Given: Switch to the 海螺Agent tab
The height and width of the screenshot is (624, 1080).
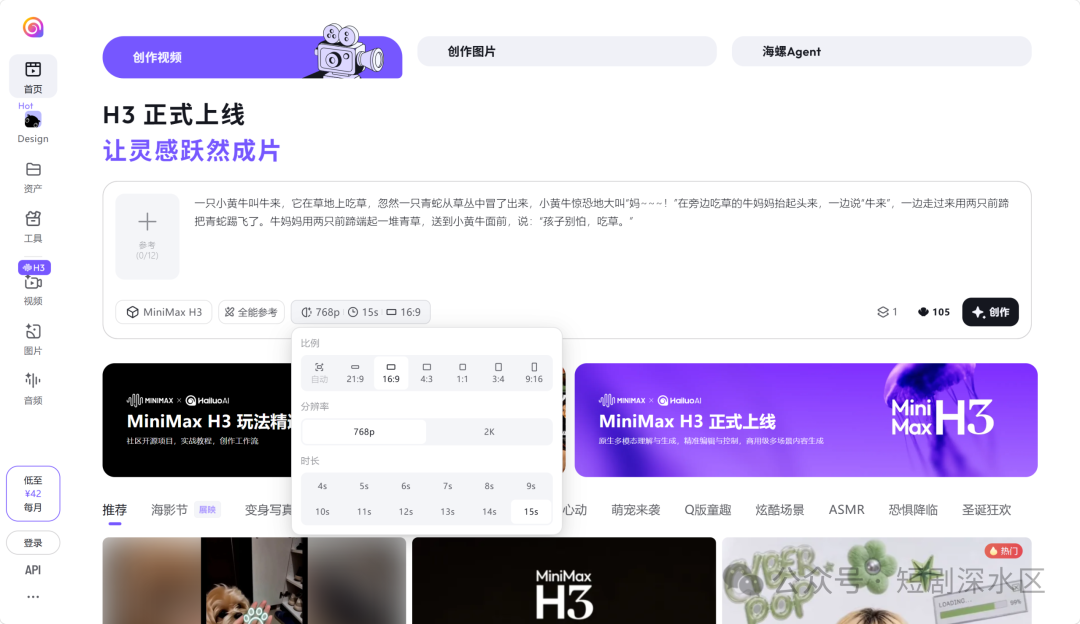Looking at the screenshot, I should pyautogui.click(x=882, y=52).
